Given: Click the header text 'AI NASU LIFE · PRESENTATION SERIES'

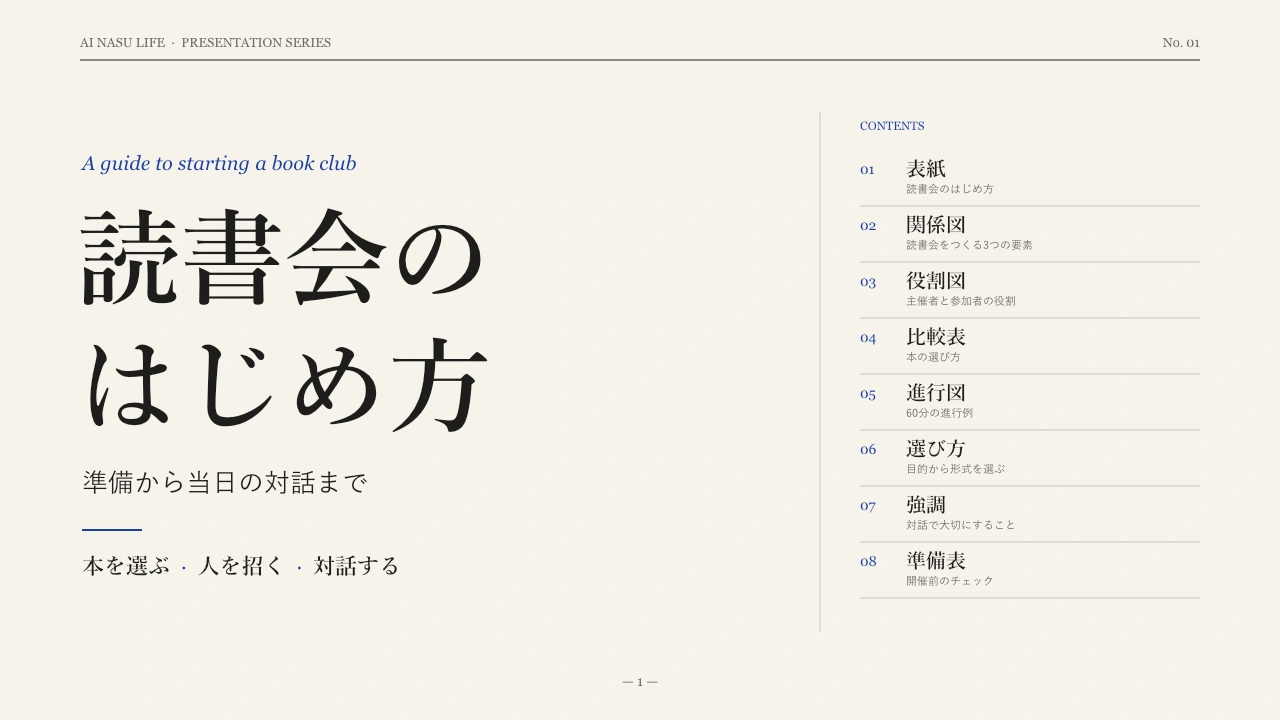Looking at the screenshot, I should point(205,42).
